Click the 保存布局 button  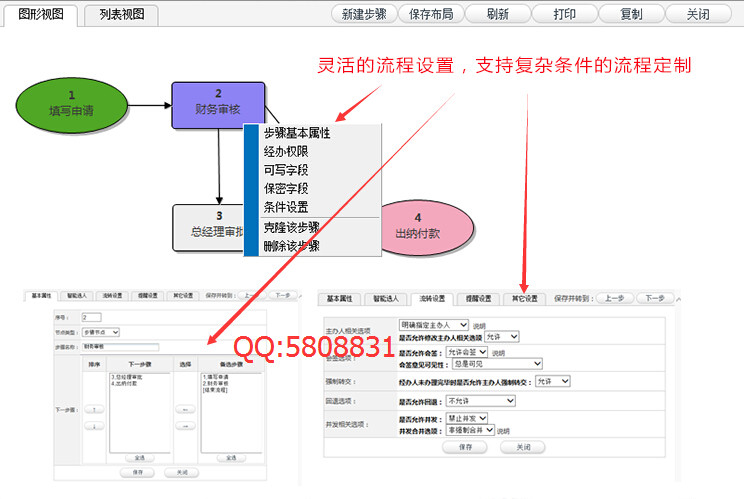point(431,14)
